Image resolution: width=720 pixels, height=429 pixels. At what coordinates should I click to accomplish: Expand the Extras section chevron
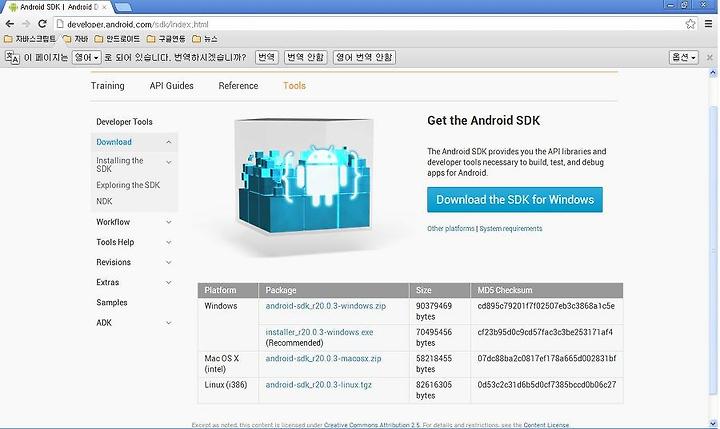169,283
